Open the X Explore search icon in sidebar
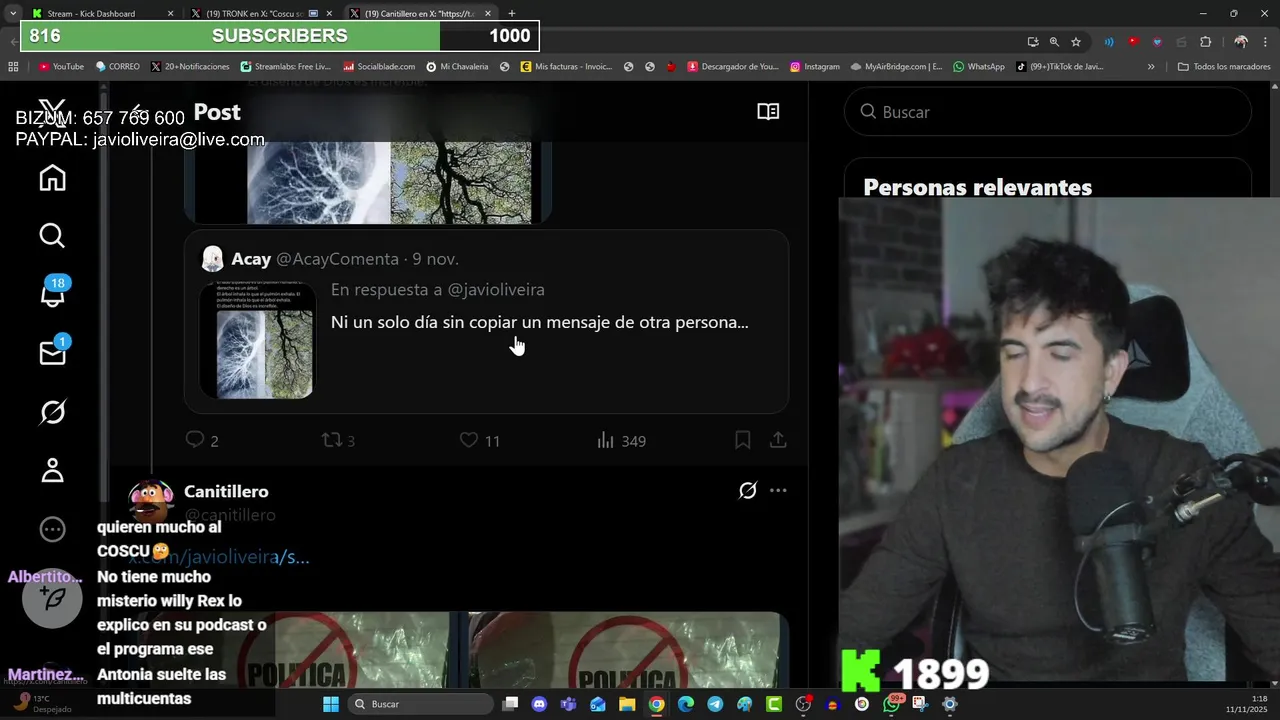 point(52,236)
